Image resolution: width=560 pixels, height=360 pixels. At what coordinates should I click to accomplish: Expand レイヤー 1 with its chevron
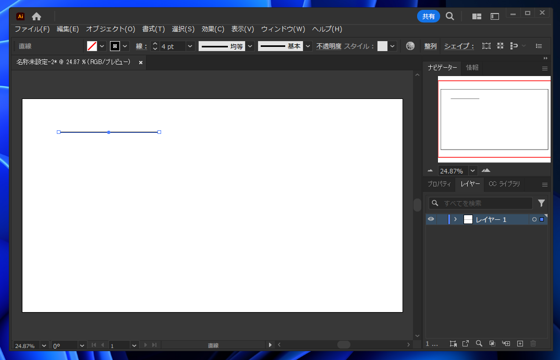[x=455, y=219]
